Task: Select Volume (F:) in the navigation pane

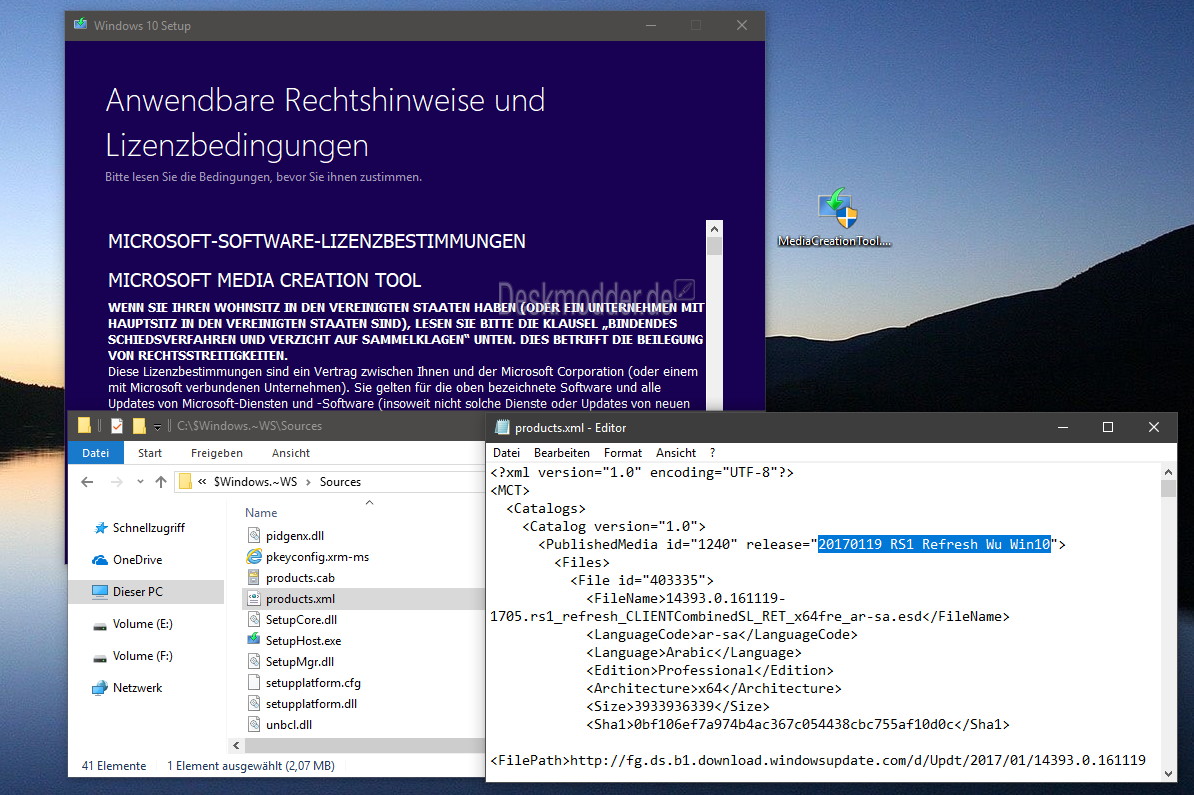Action: pos(142,656)
